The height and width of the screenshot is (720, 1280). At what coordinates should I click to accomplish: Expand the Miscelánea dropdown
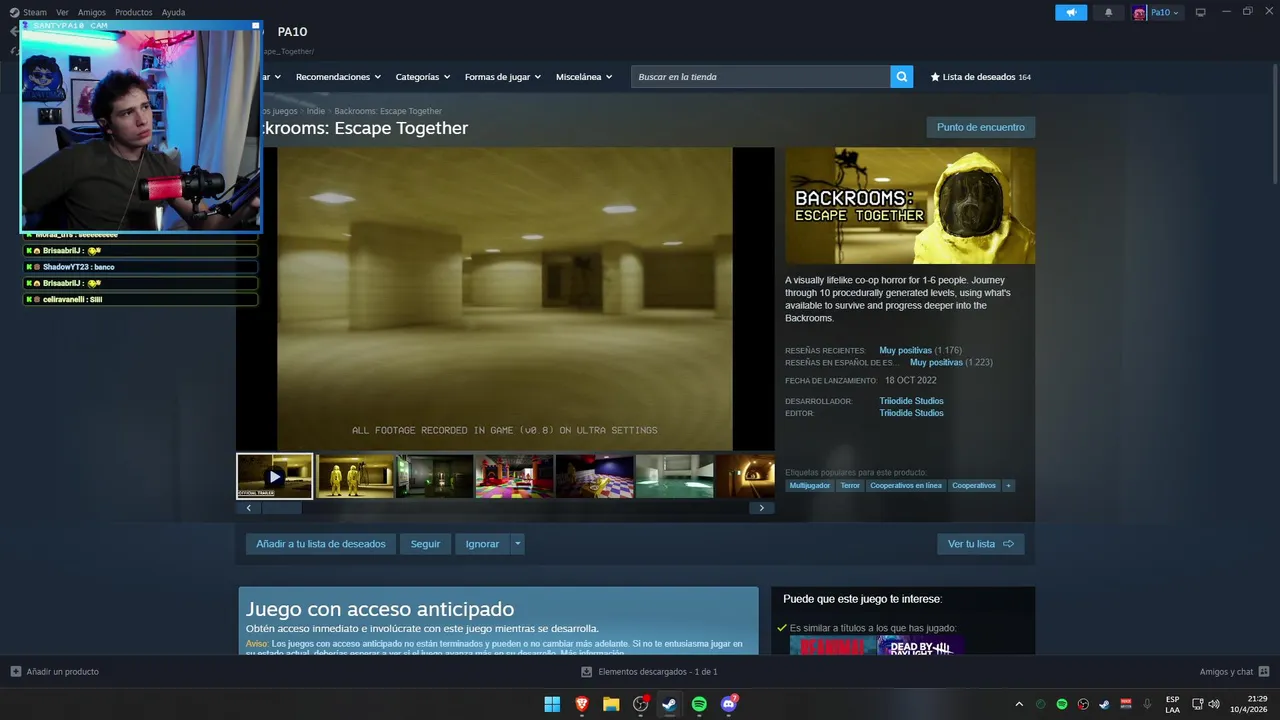click(584, 77)
